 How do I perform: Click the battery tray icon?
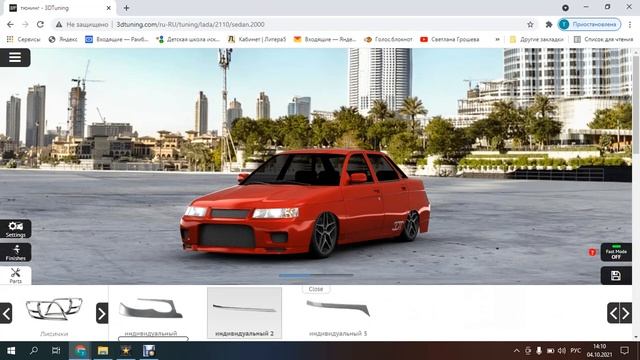[550, 351]
